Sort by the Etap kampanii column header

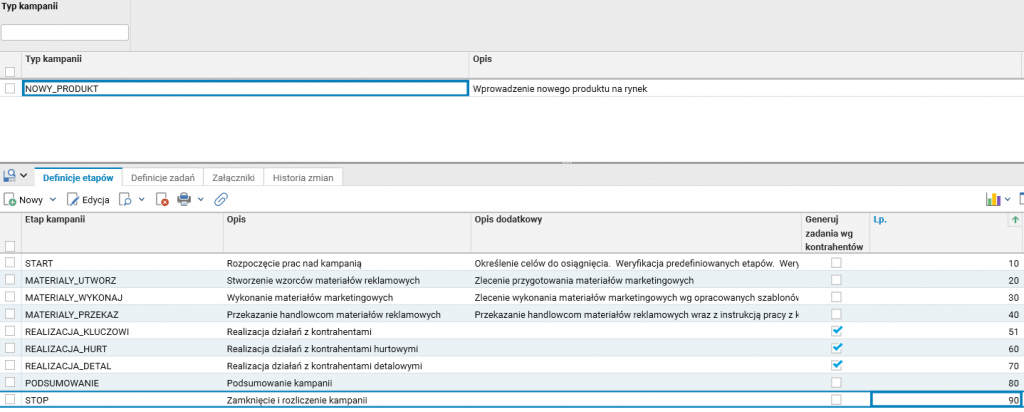[120, 219]
